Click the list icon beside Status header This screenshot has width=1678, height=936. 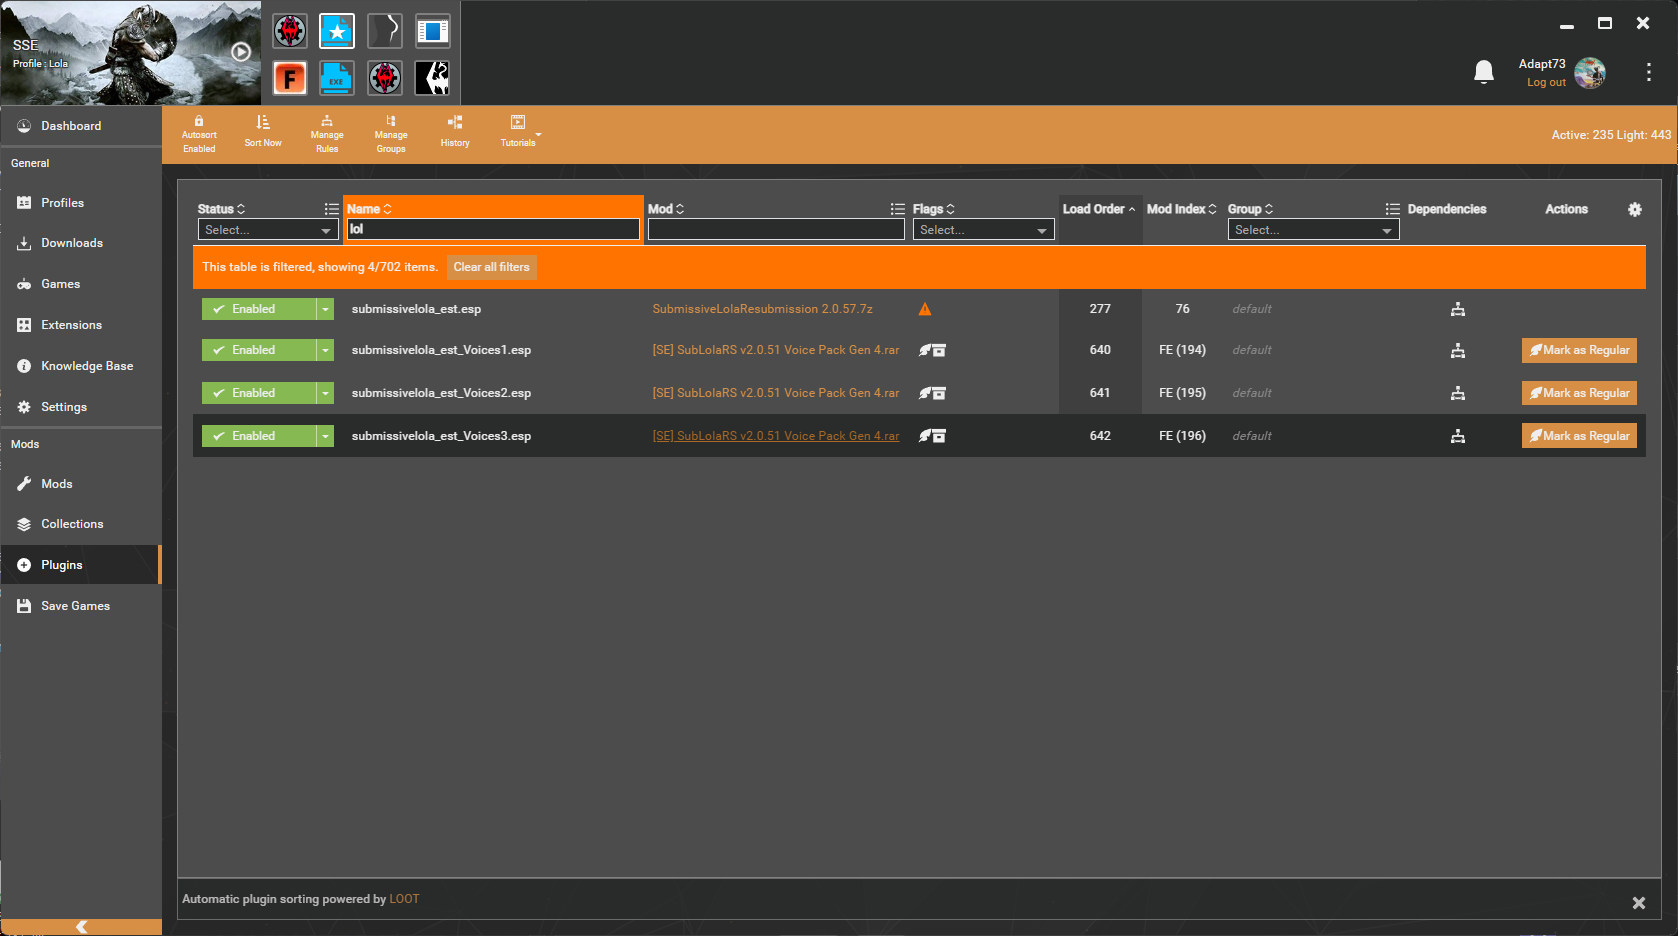(331, 209)
